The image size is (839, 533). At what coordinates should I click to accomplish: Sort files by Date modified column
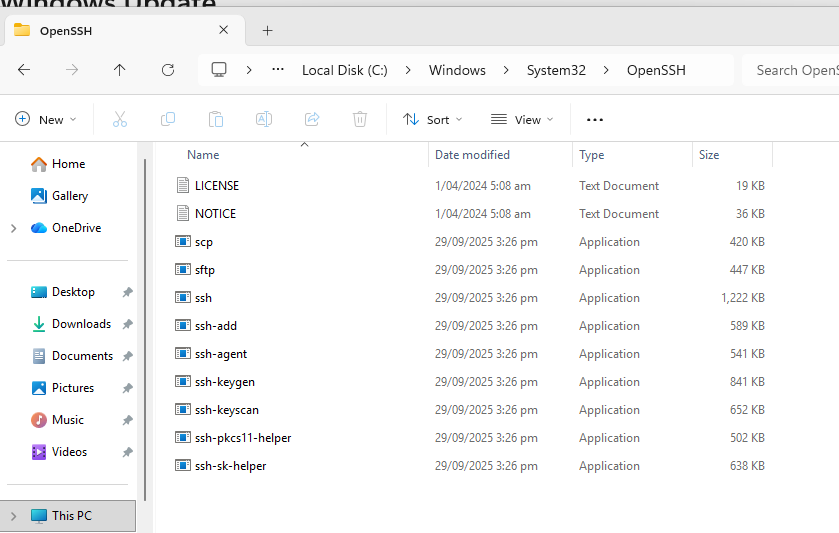coord(472,155)
